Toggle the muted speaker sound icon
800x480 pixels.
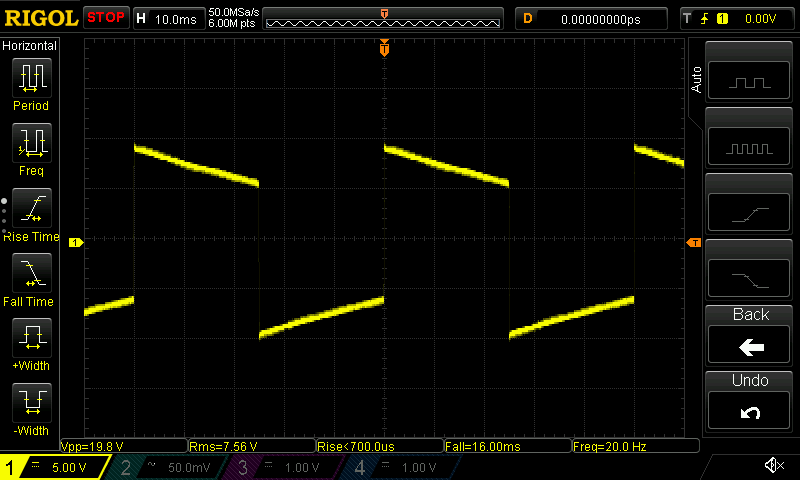coord(774,465)
